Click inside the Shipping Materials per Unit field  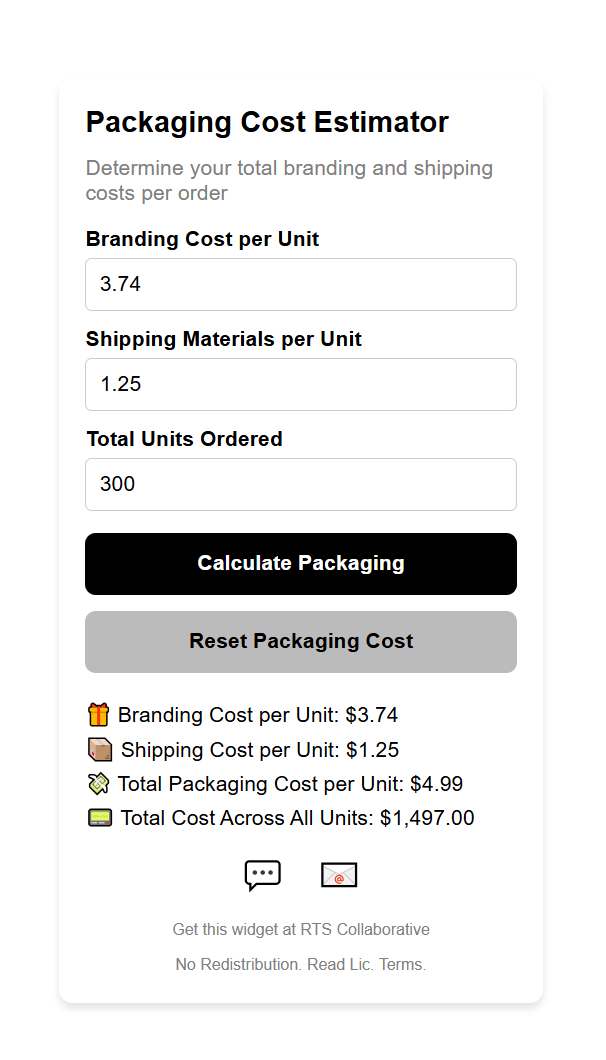[x=300, y=384]
